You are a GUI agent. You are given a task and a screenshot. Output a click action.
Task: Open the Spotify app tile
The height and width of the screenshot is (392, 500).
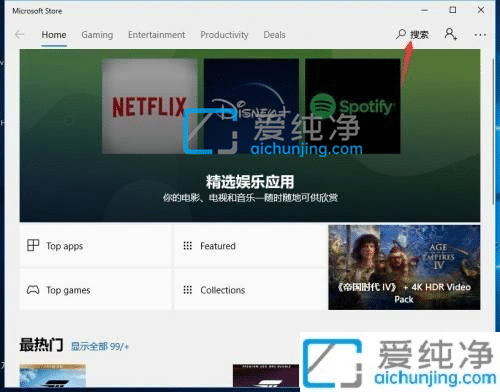pos(353,106)
